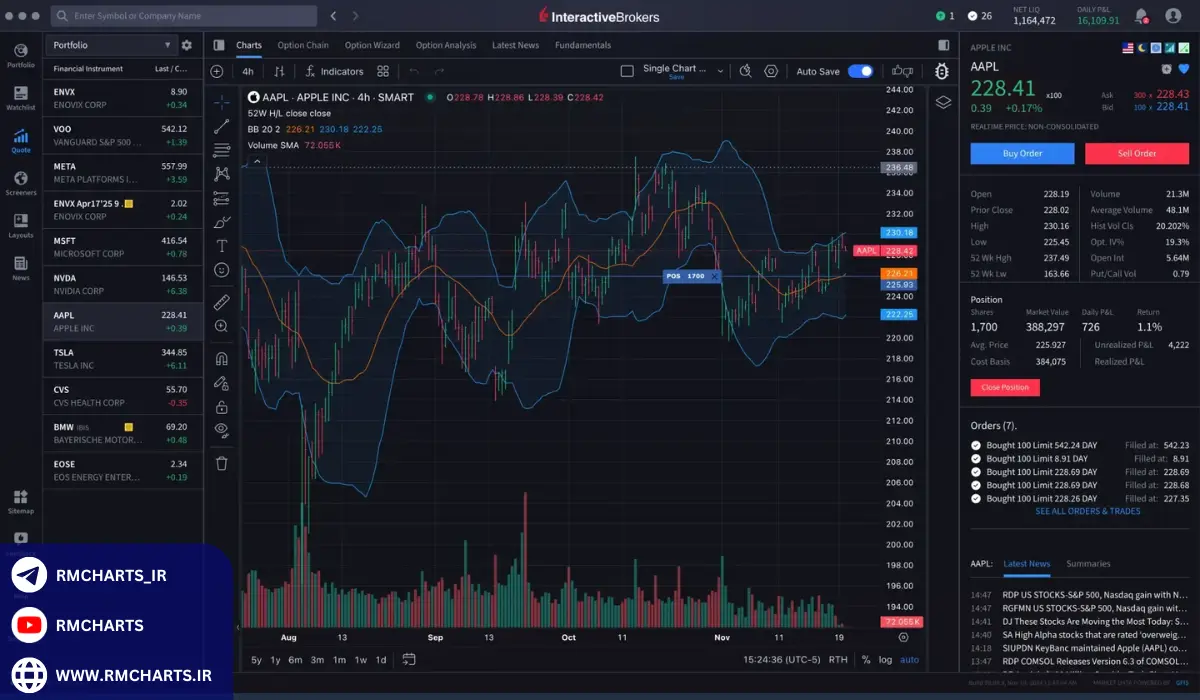Open the Single Chart layout dropdown
1200x700 pixels.
pyautogui.click(x=674, y=70)
